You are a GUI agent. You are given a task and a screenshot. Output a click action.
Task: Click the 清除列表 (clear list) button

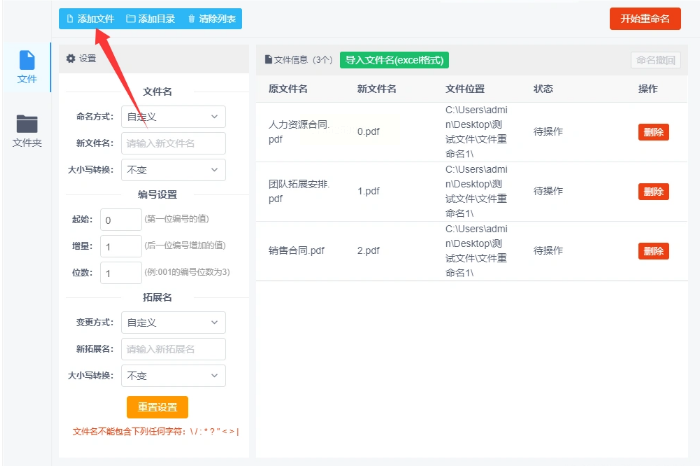[x=210, y=19]
